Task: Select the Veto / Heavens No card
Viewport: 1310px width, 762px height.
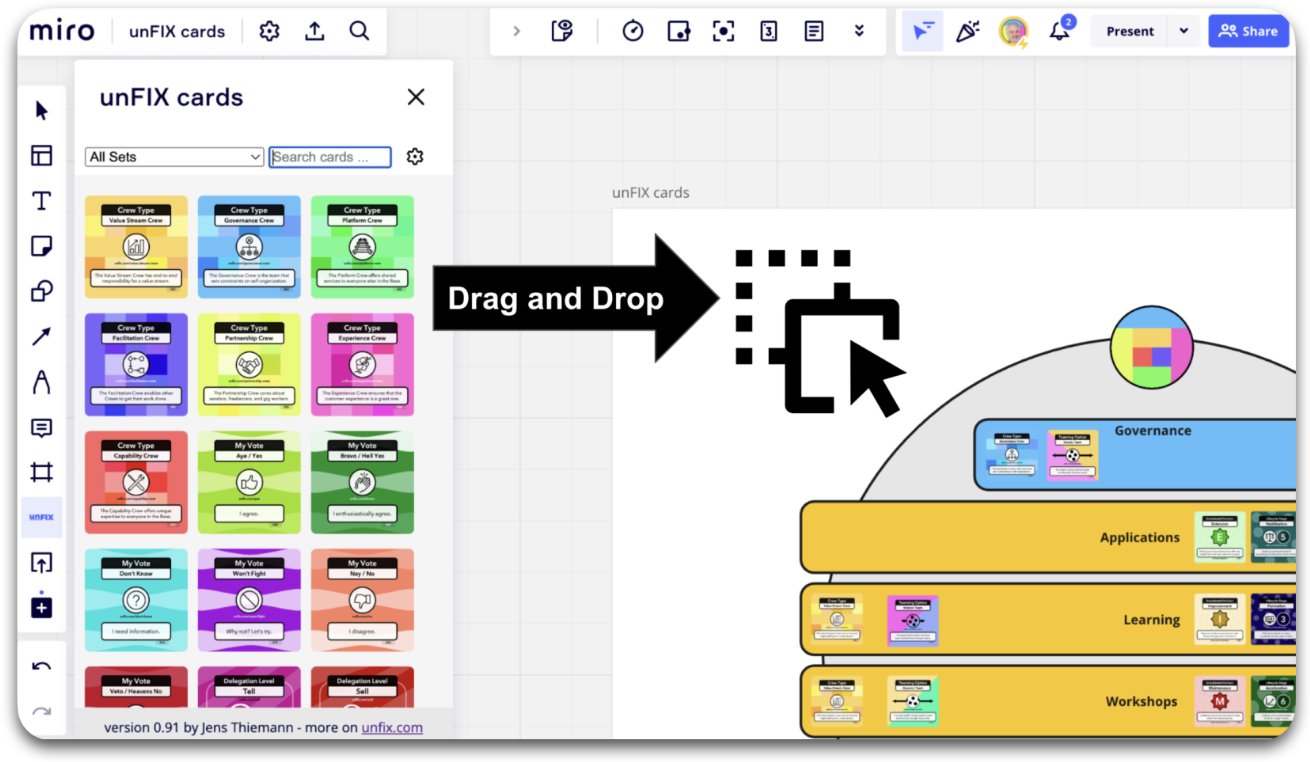Action: coord(136,688)
